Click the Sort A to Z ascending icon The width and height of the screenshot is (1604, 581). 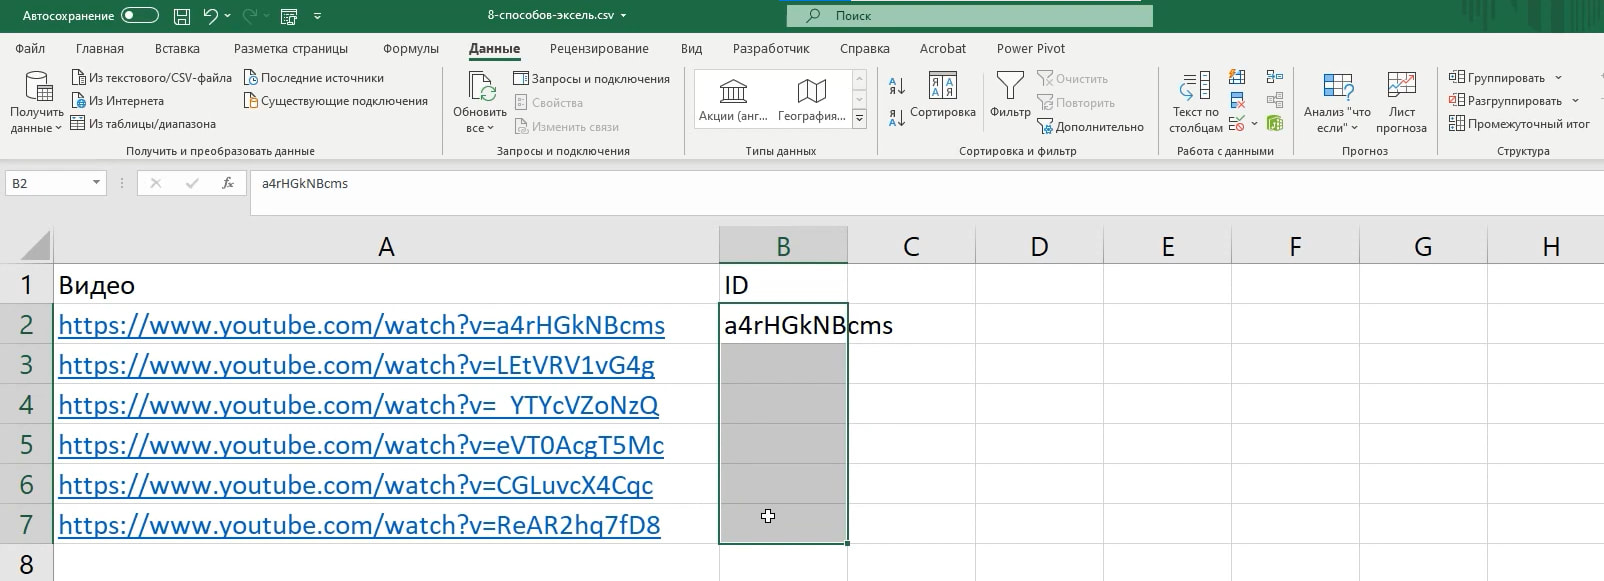tap(897, 87)
